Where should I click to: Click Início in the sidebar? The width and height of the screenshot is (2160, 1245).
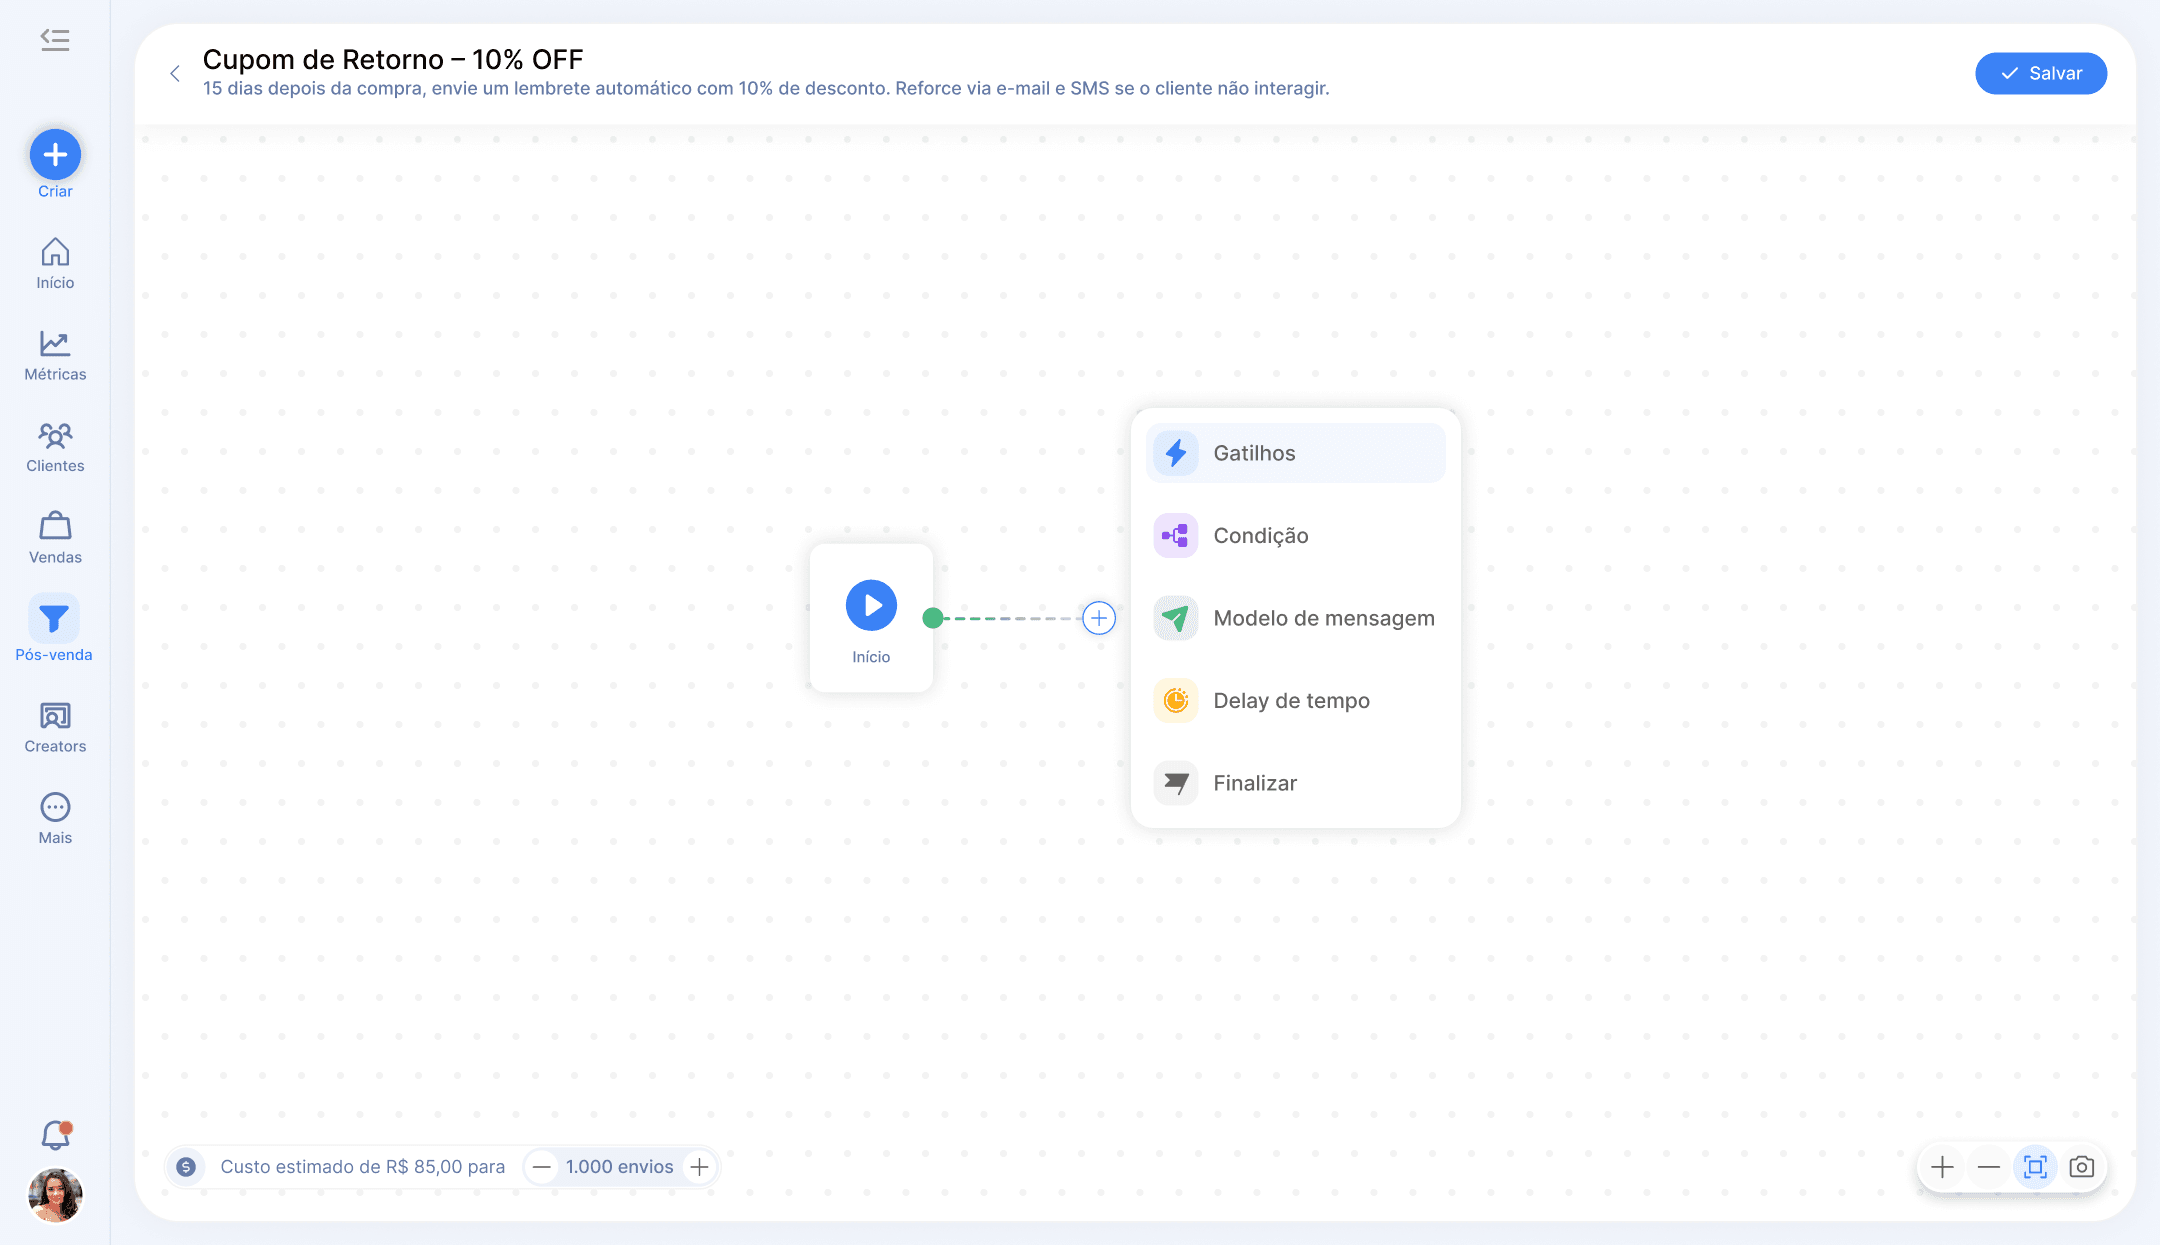pos(55,264)
